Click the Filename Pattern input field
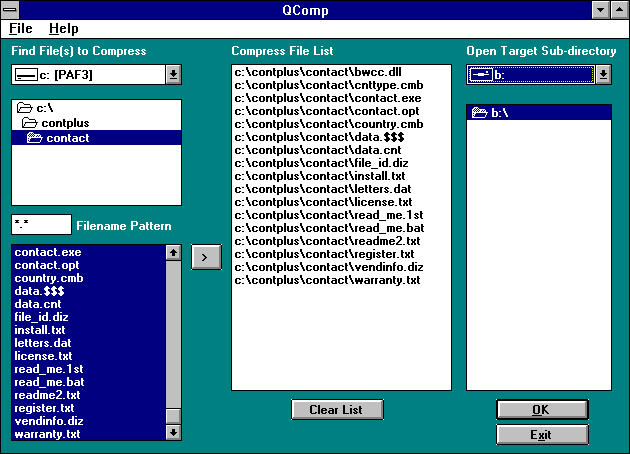The image size is (630, 454). [x=41, y=225]
